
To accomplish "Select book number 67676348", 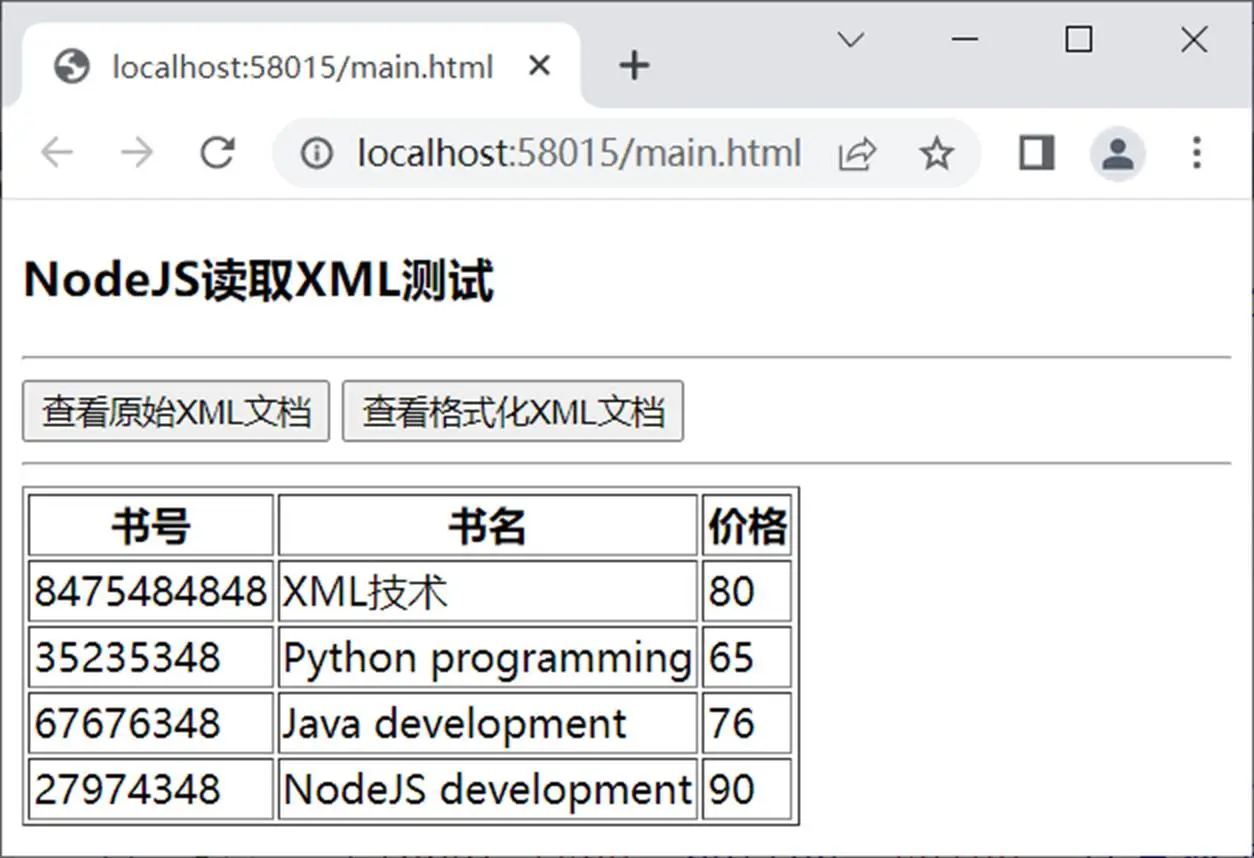I will (x=151, y=723).
